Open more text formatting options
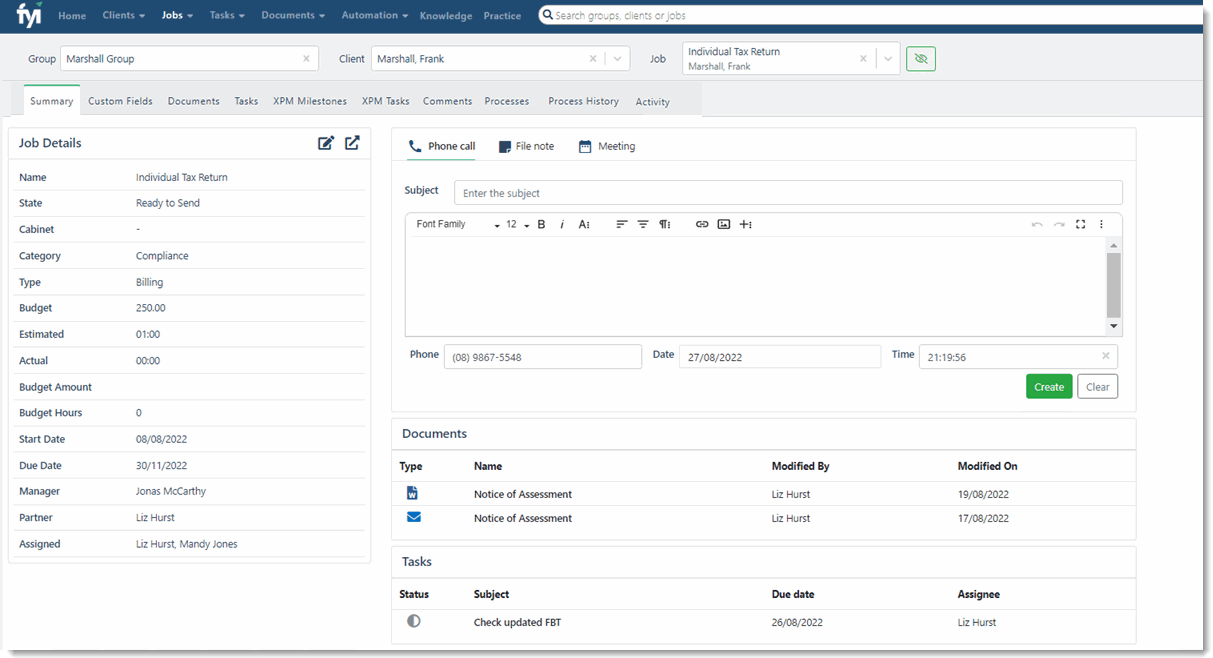The height and width of the screenshot is (658, 1213). coord(584,225)
